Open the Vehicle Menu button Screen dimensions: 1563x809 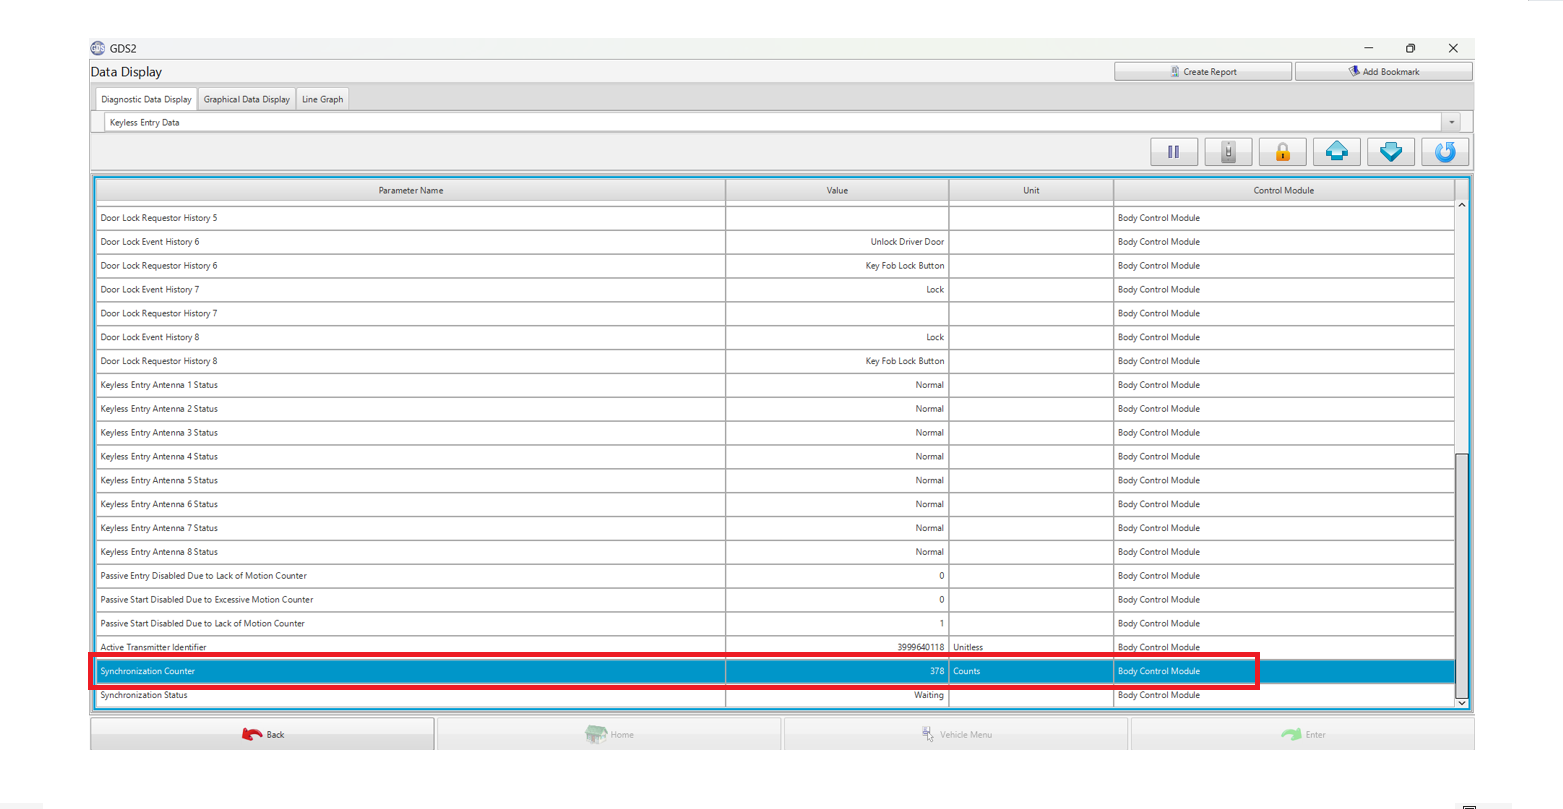coord(956,734)
